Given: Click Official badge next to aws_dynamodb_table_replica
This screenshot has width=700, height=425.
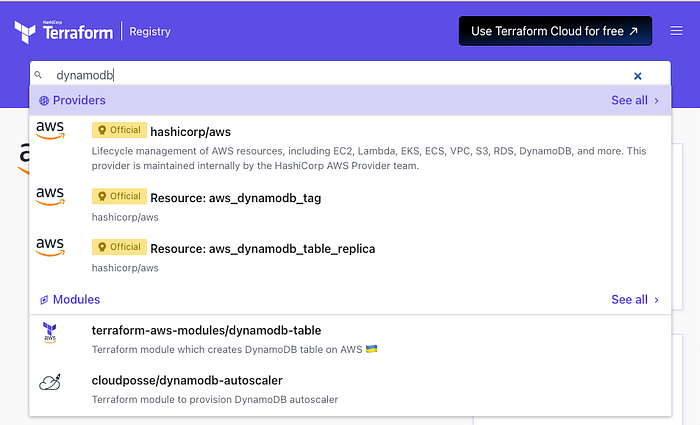Looking at the screenshot, I should click(x=119, y=247).
